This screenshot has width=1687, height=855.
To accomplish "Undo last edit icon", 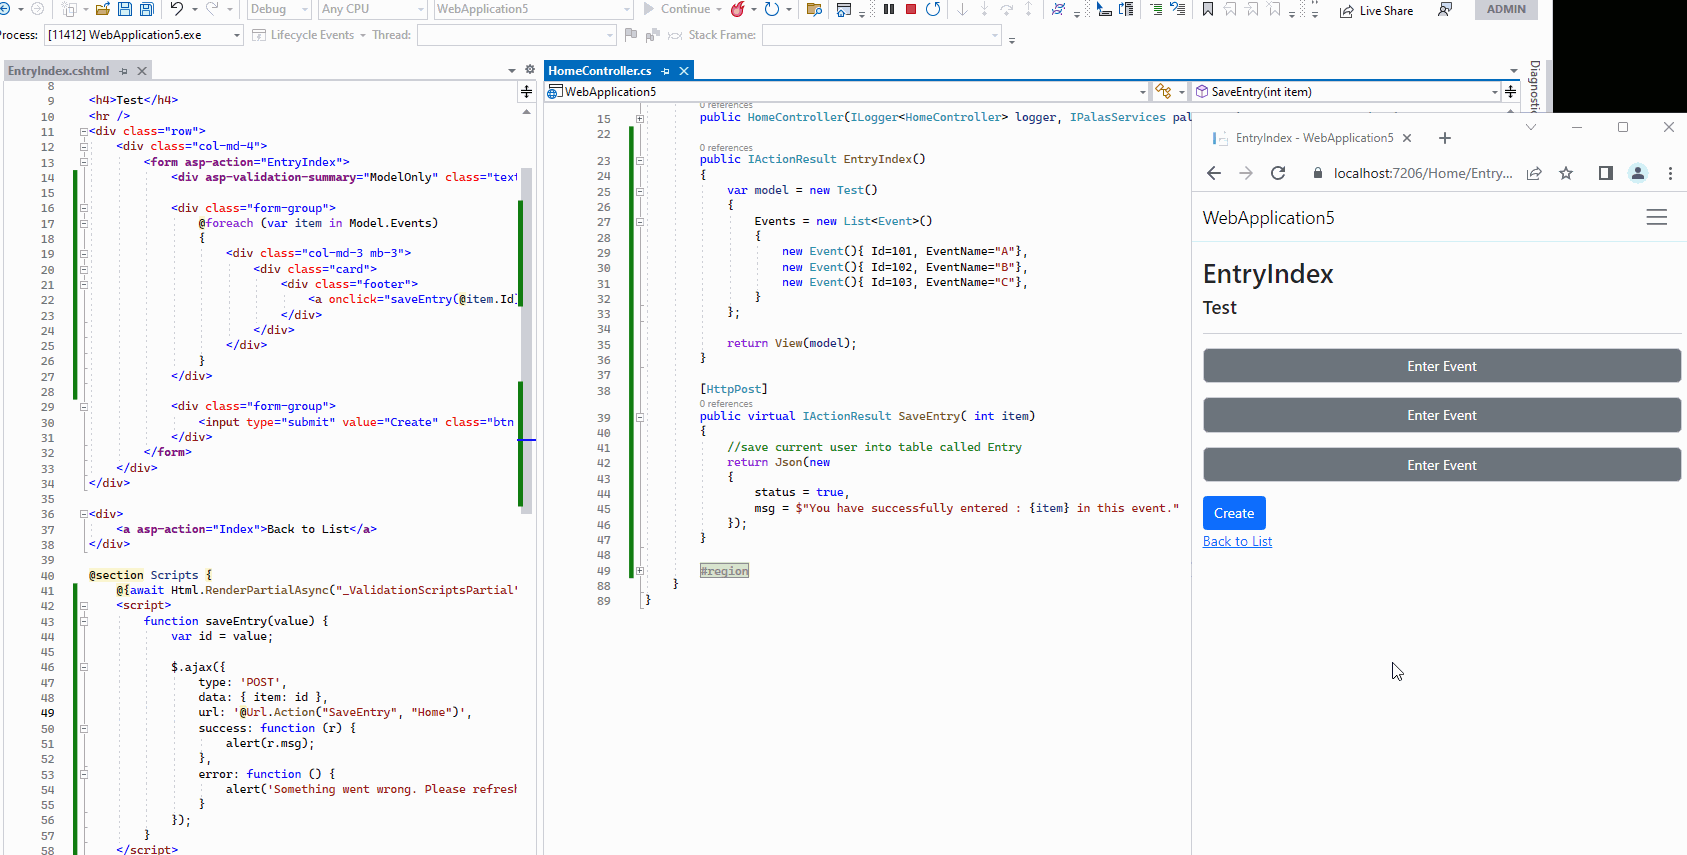I will point(177,9).
